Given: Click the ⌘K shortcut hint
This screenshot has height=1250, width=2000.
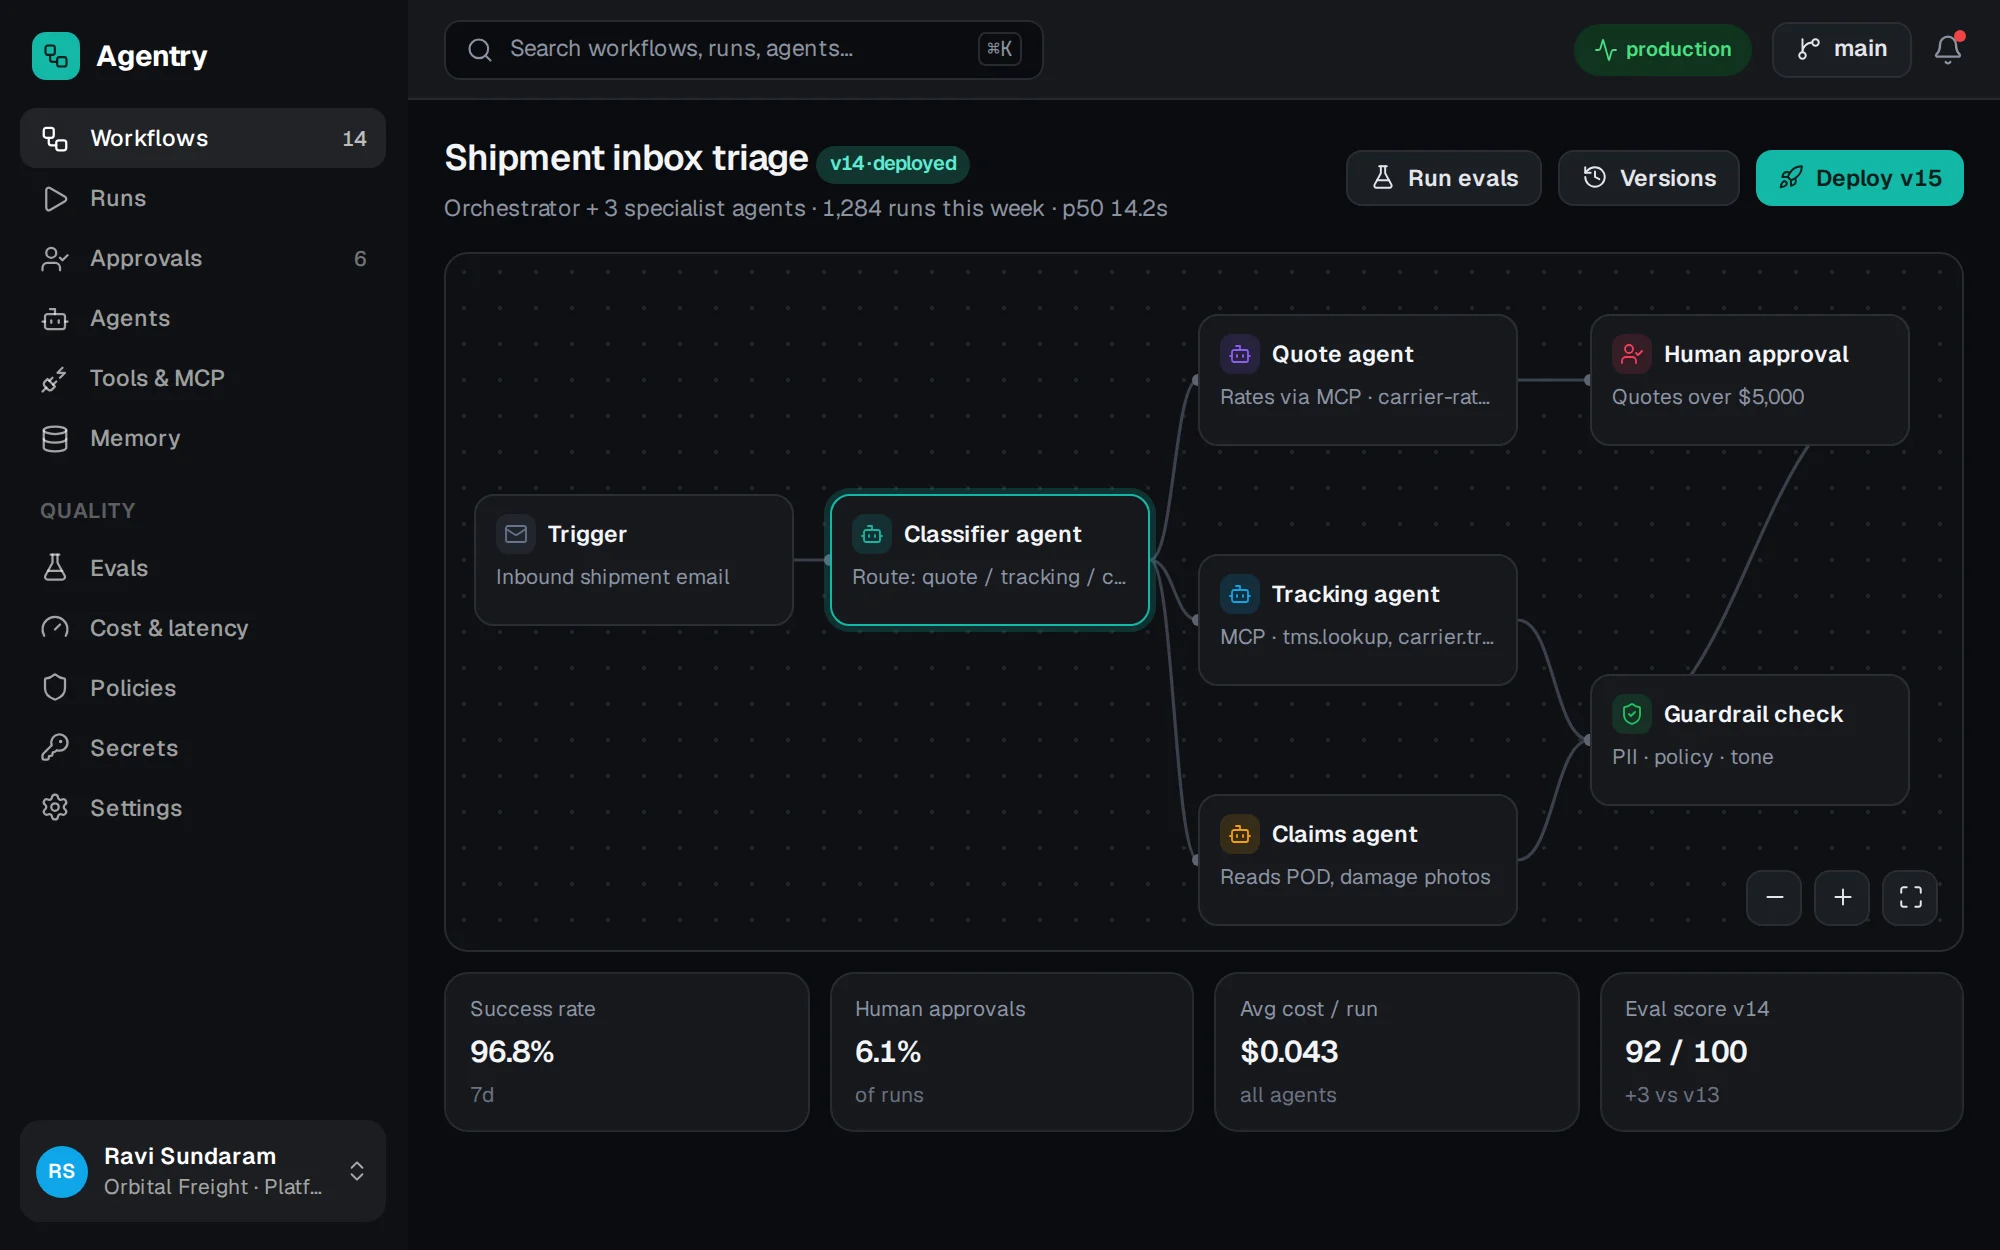Looking at the screenshot, I should point(1000,49).
